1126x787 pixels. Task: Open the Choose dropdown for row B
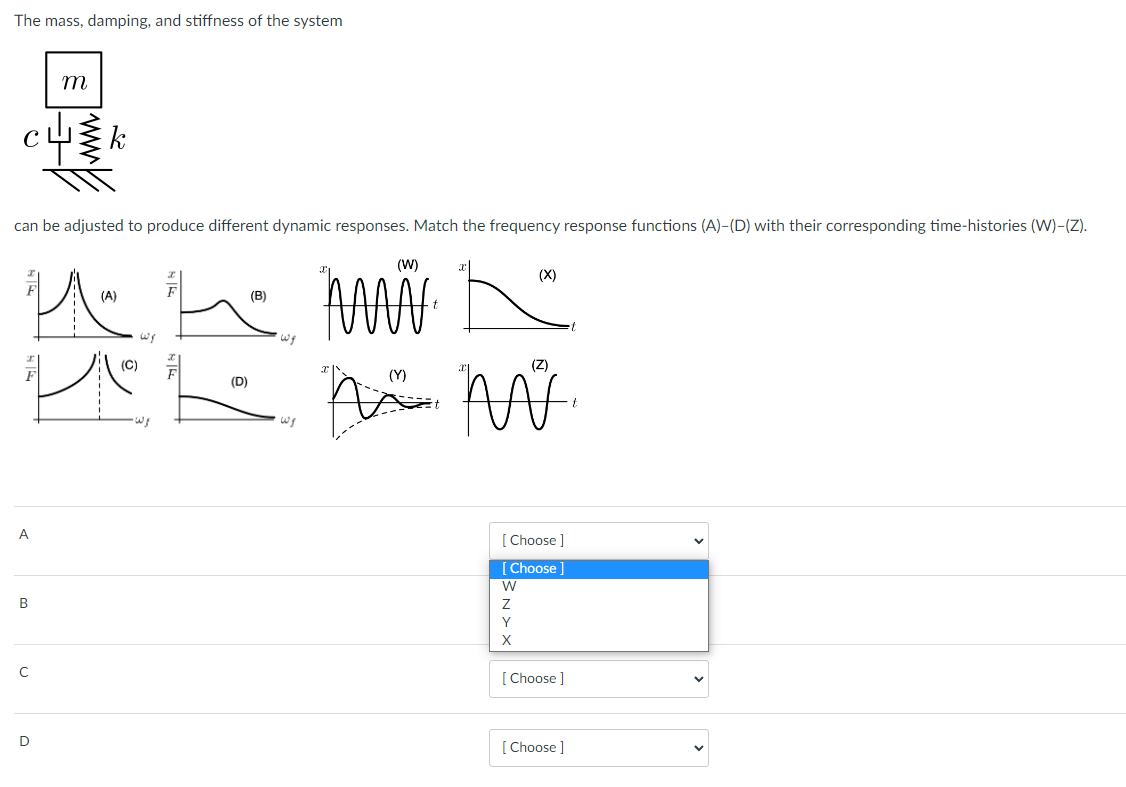[598, 602]
